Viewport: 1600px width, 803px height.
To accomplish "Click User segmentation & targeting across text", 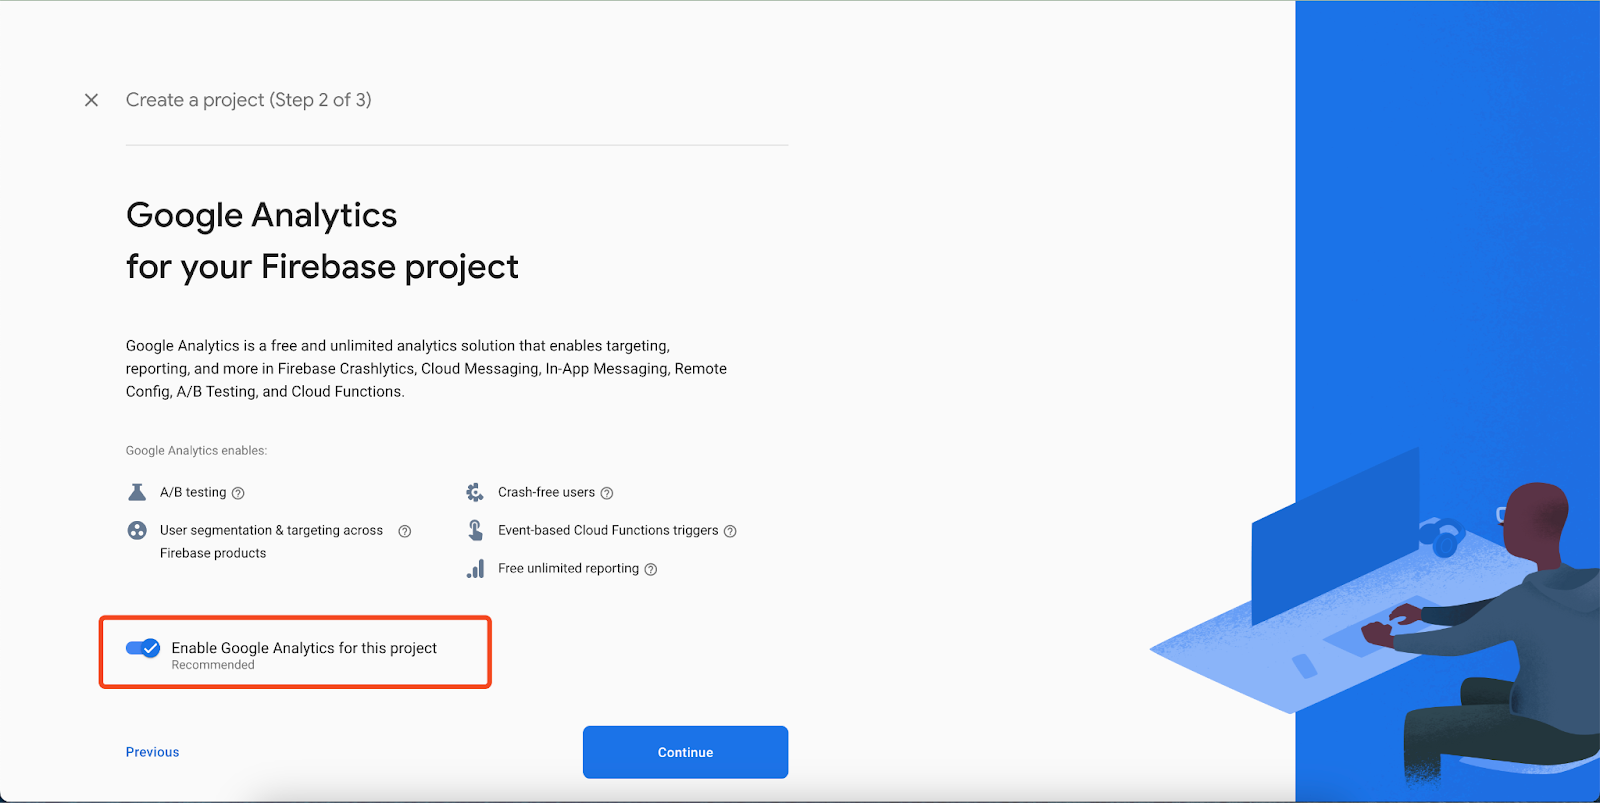I will (271, 530).
